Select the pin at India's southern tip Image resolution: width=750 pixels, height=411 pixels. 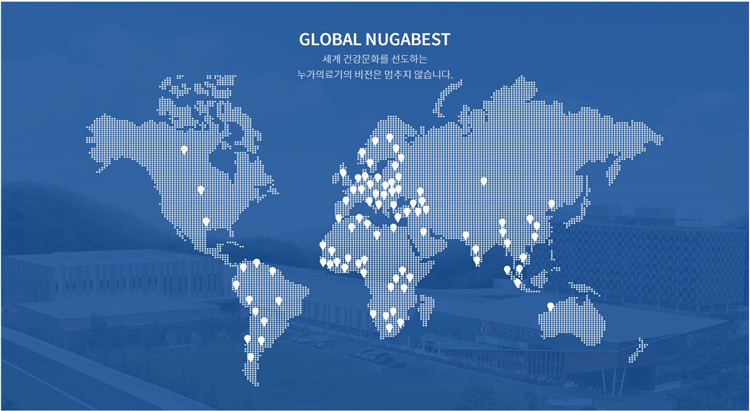[x=477, y=260]
